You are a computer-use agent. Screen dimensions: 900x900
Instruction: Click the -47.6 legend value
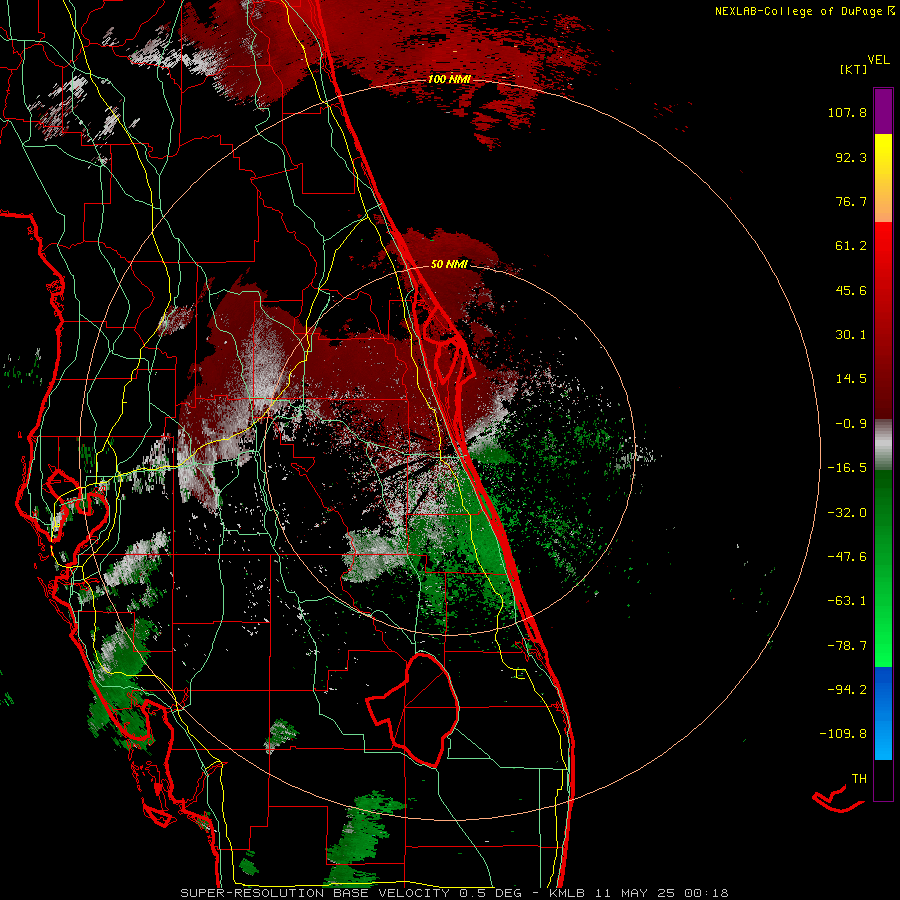847,557
